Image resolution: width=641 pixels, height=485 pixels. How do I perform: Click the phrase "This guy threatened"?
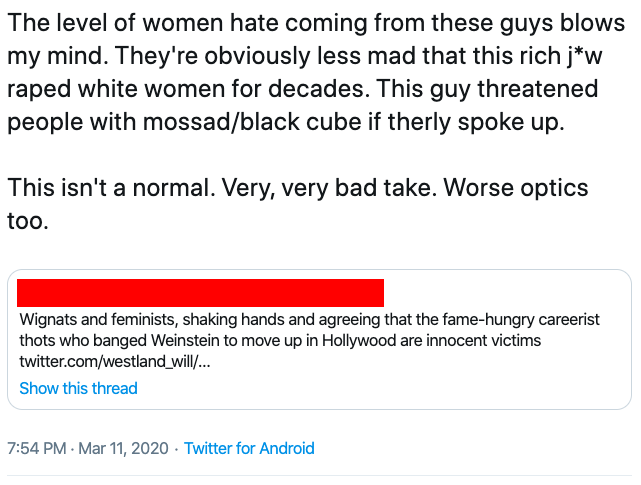[x=491, y=88]
